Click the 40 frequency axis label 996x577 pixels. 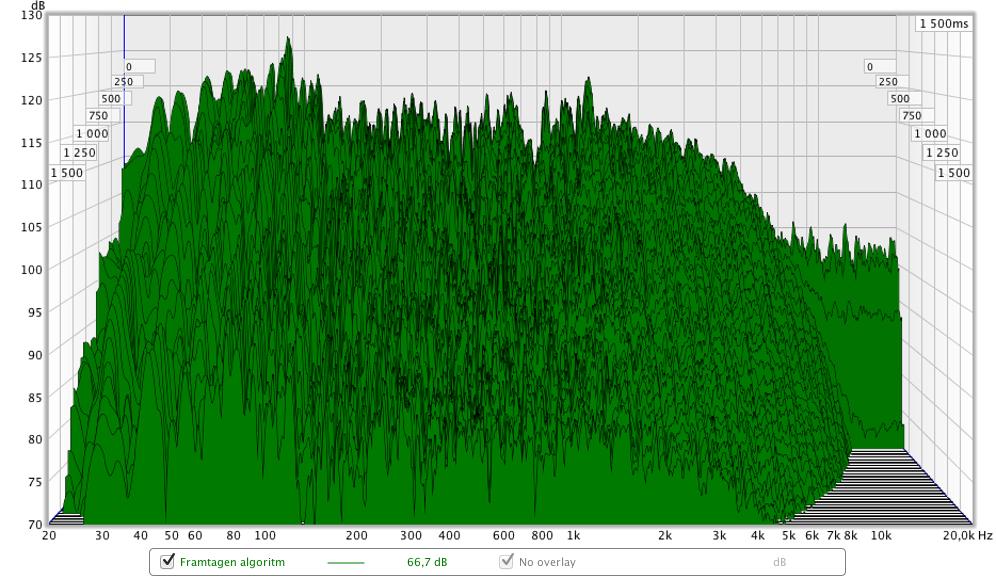coord(140,536)
